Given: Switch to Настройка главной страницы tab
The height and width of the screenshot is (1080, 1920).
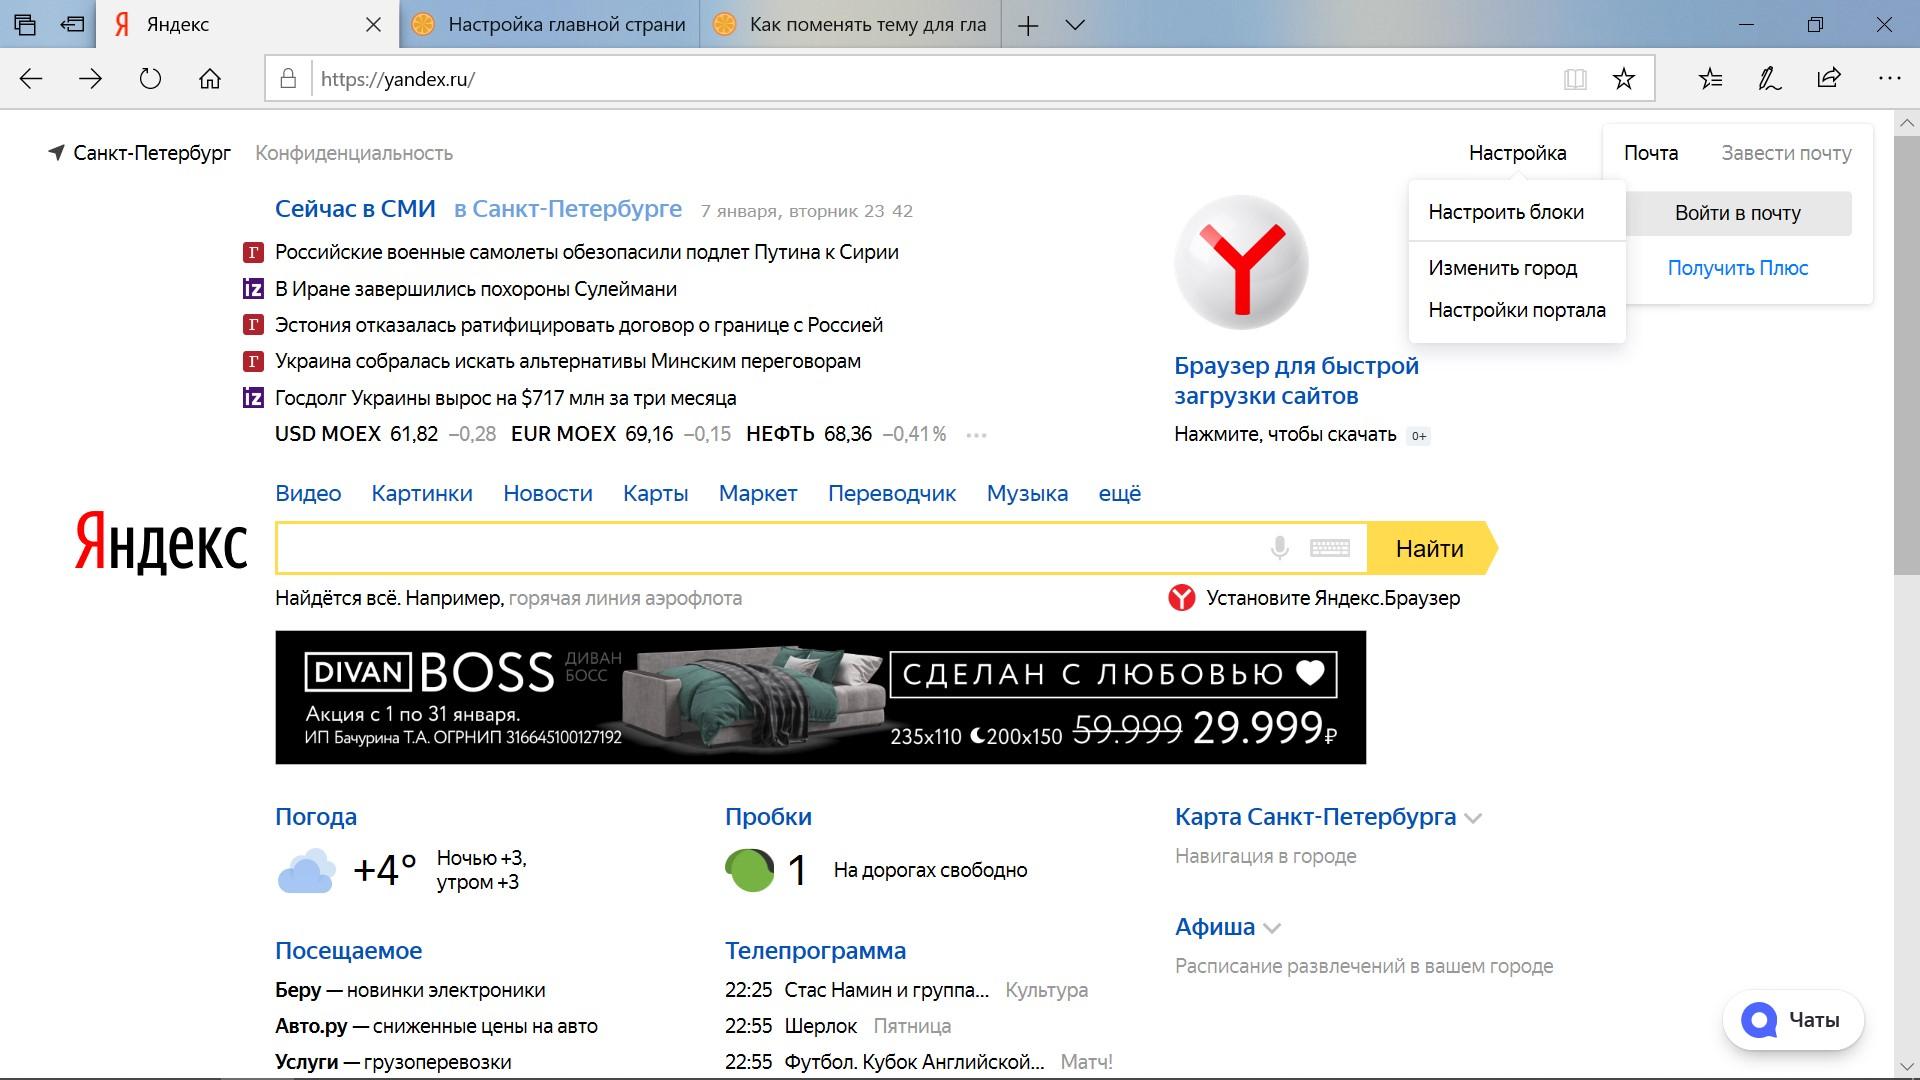Looking at the screenshot, I should click(550, 25).
